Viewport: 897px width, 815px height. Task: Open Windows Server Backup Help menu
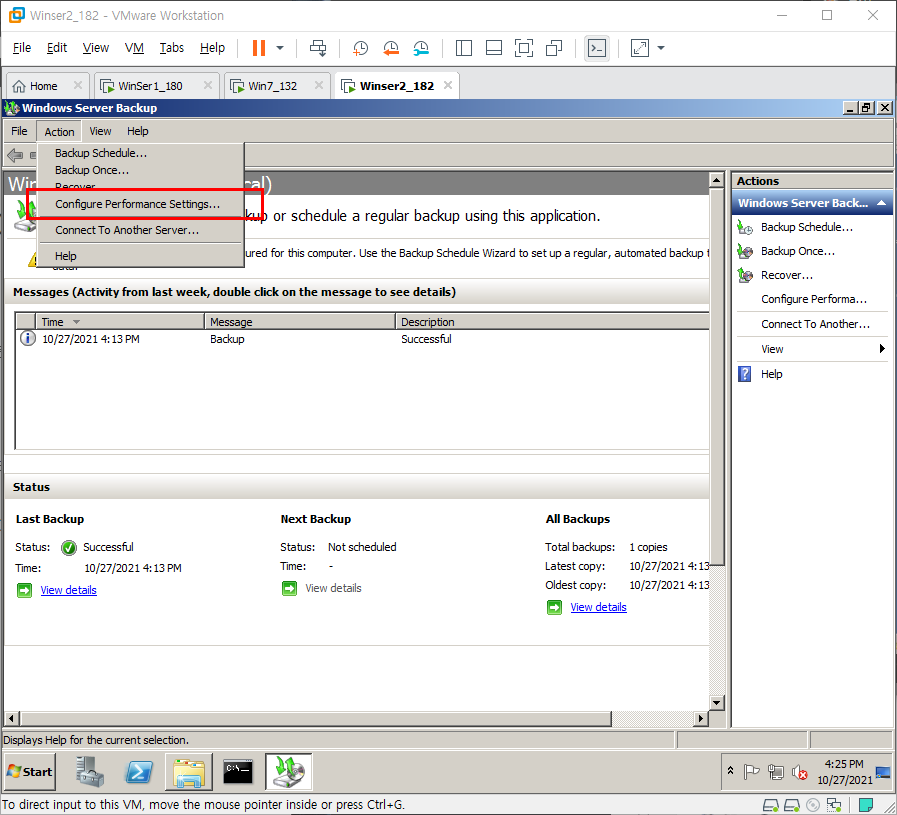138,131
